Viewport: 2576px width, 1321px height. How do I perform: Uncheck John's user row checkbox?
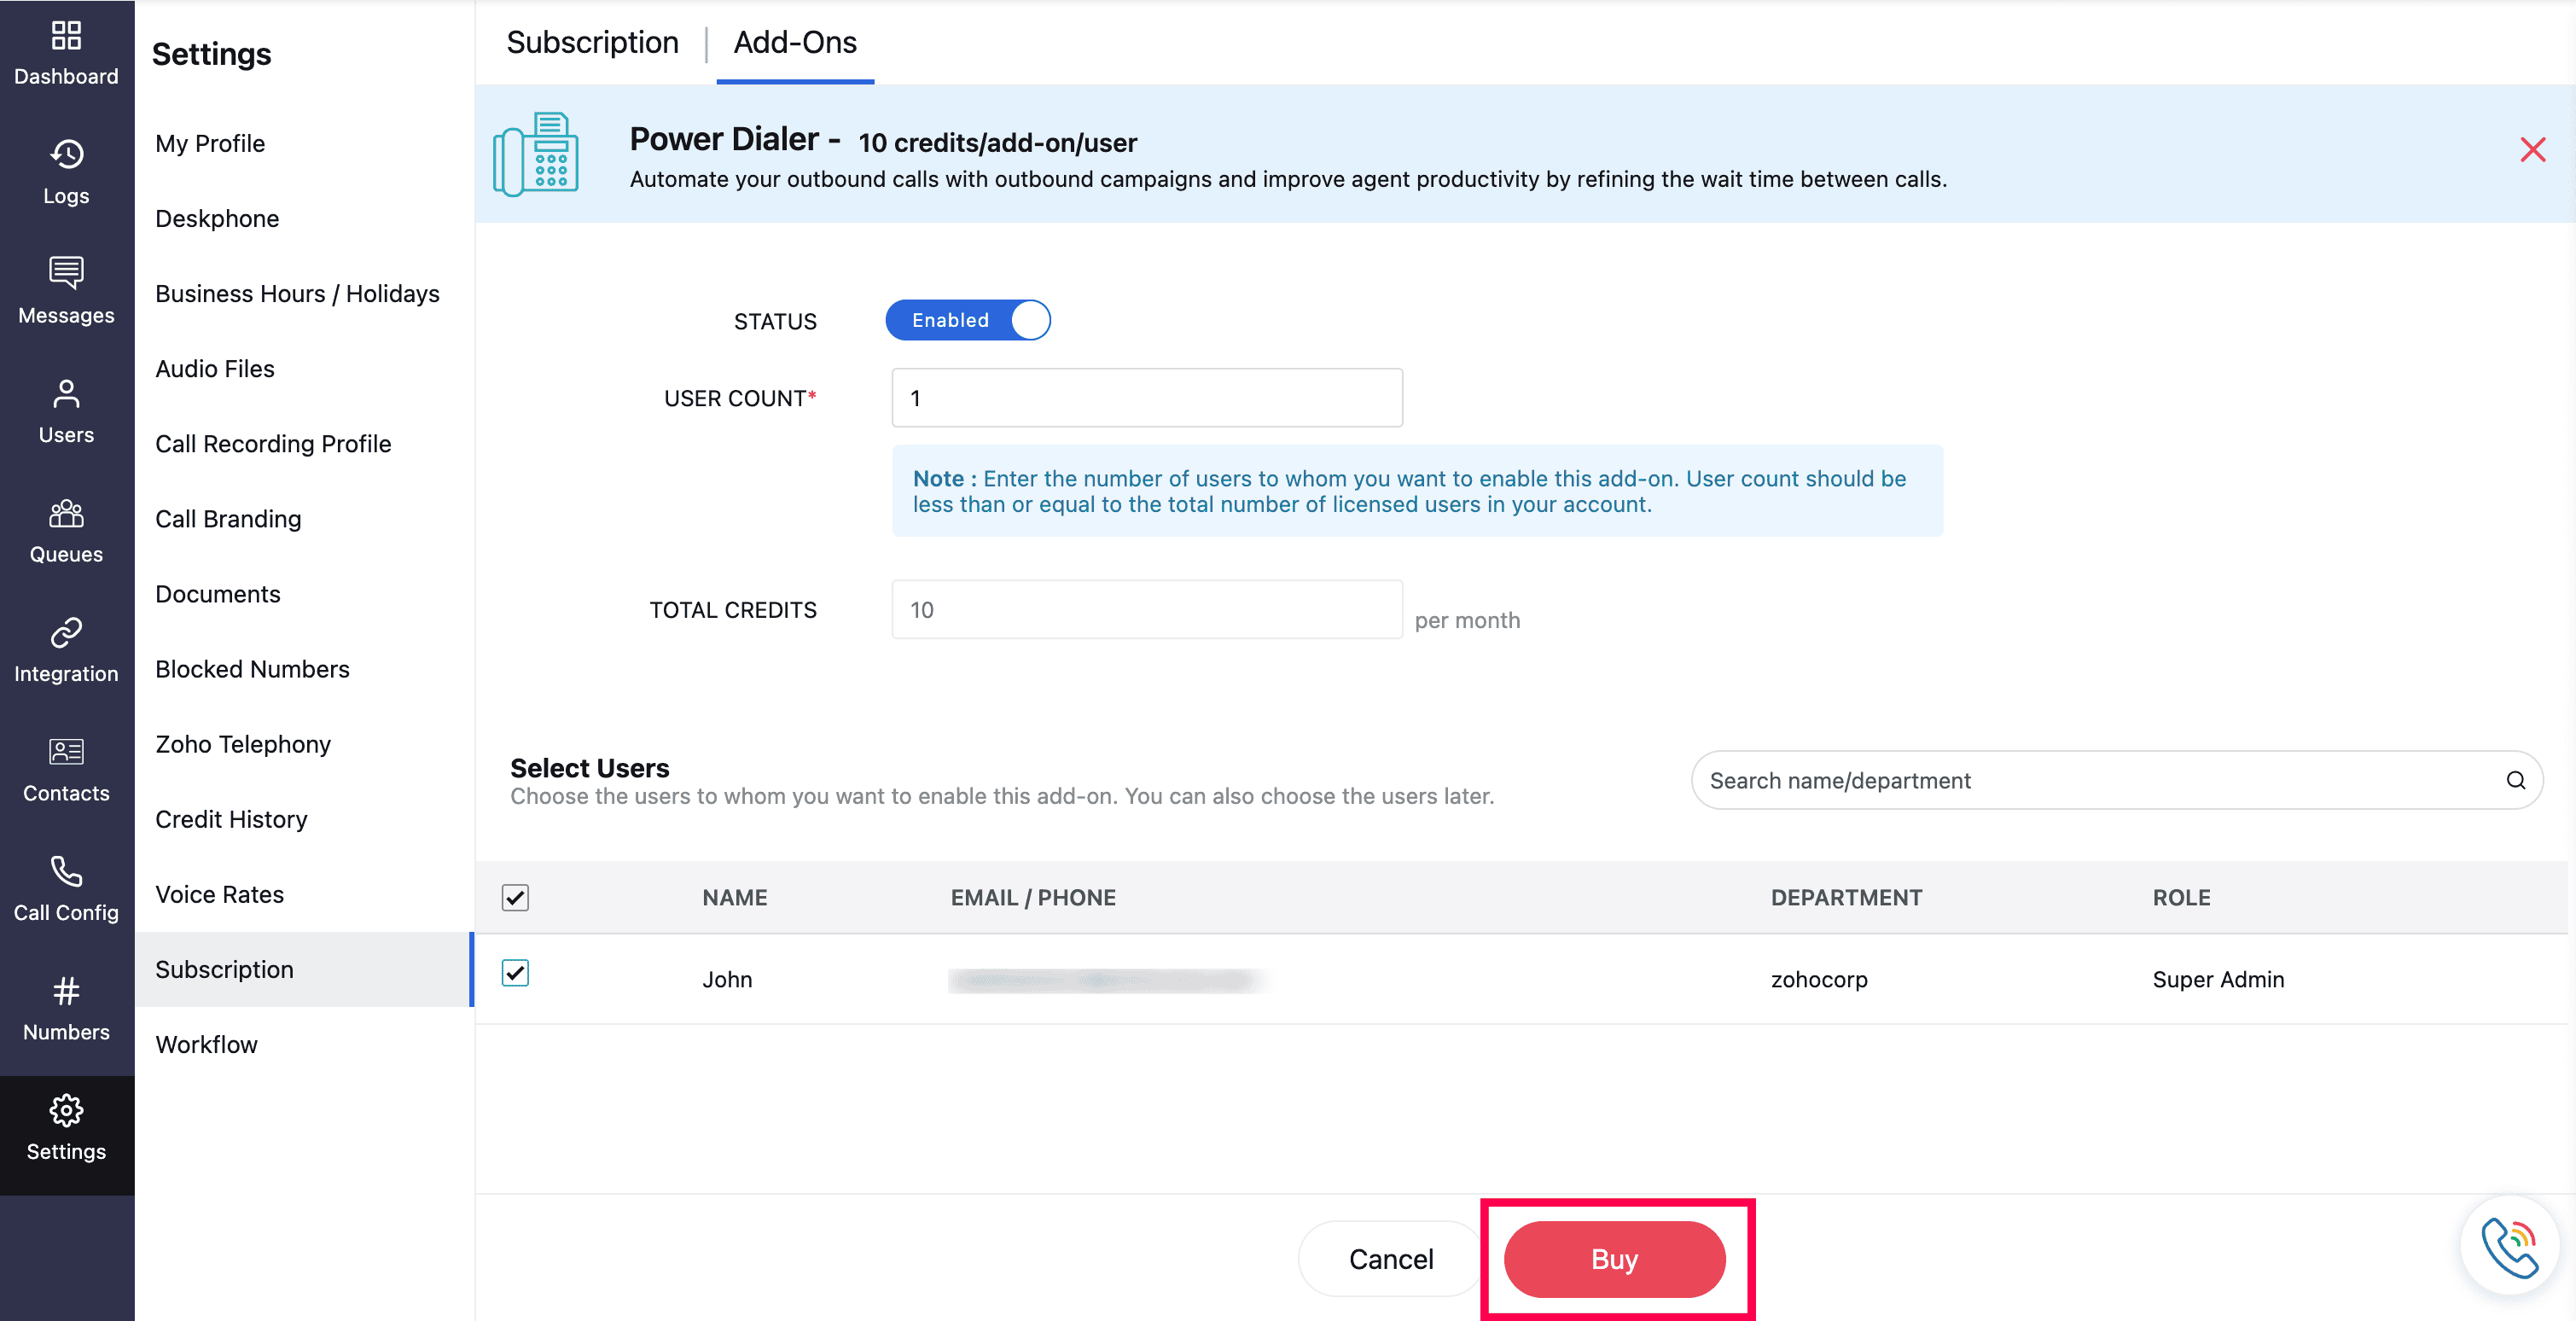click(x=515, y=973)
